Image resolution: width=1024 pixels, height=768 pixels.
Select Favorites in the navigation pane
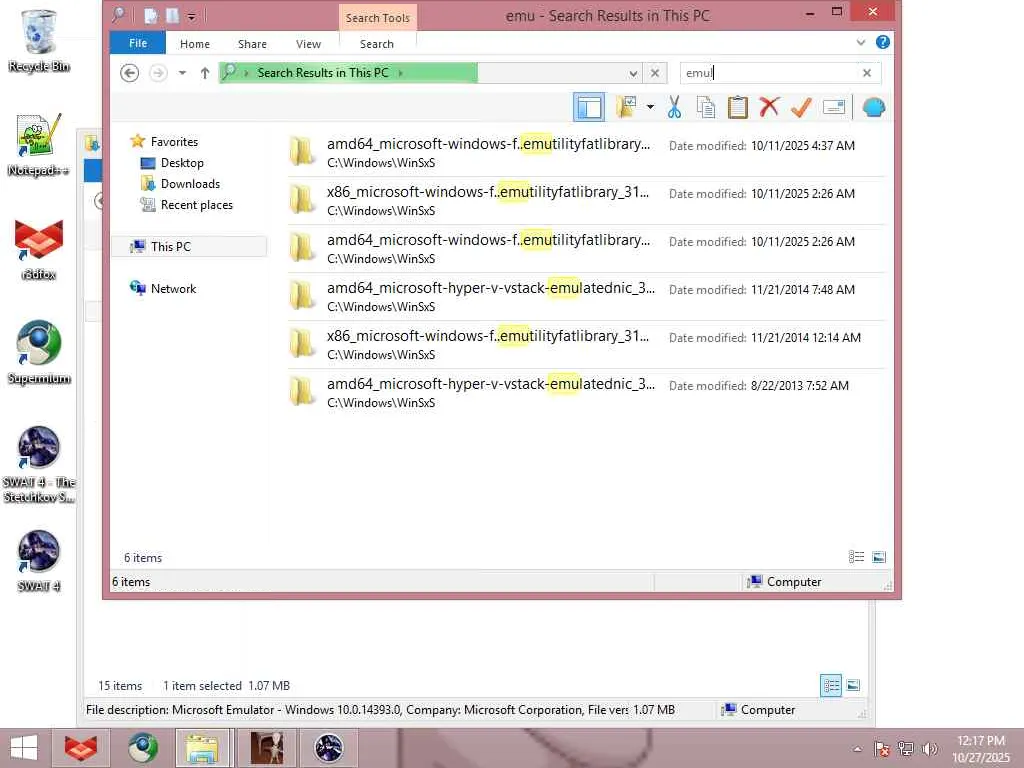coord(174,142)
